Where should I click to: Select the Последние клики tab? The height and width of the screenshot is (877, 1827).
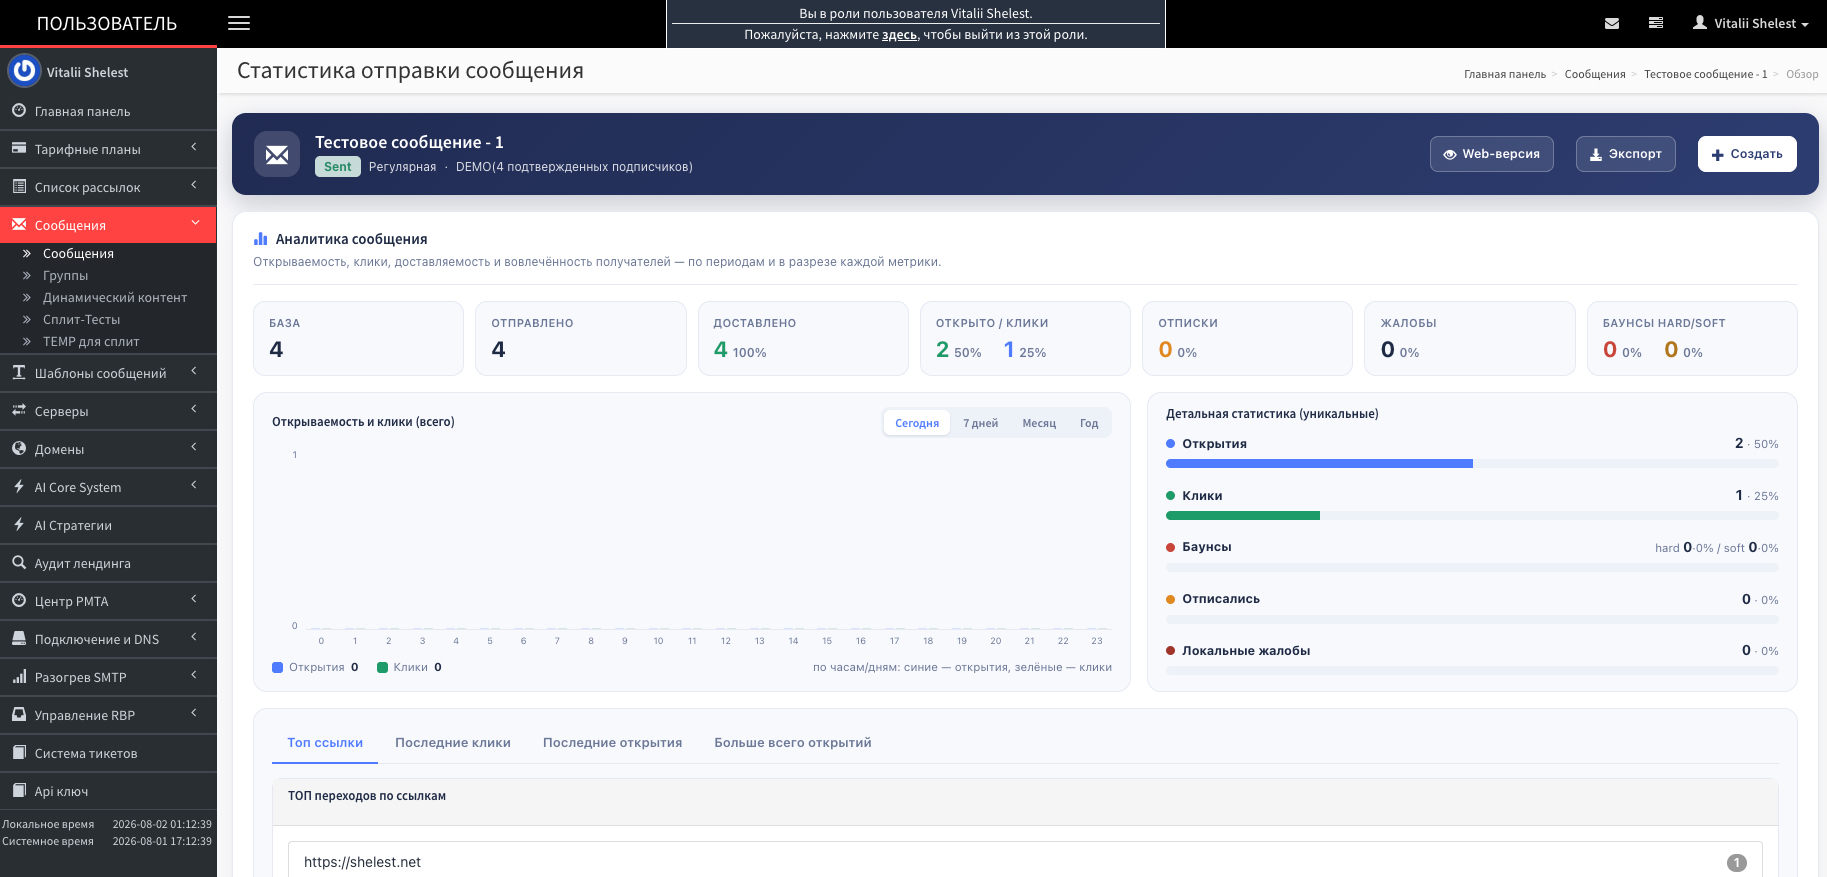click(x=453, y=743)
